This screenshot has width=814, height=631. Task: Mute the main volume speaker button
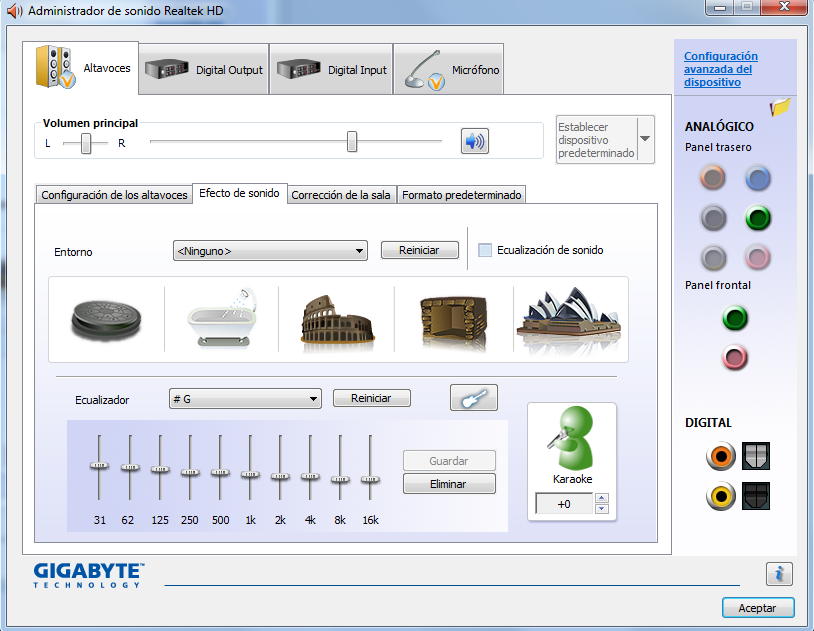tap(474, 141)
